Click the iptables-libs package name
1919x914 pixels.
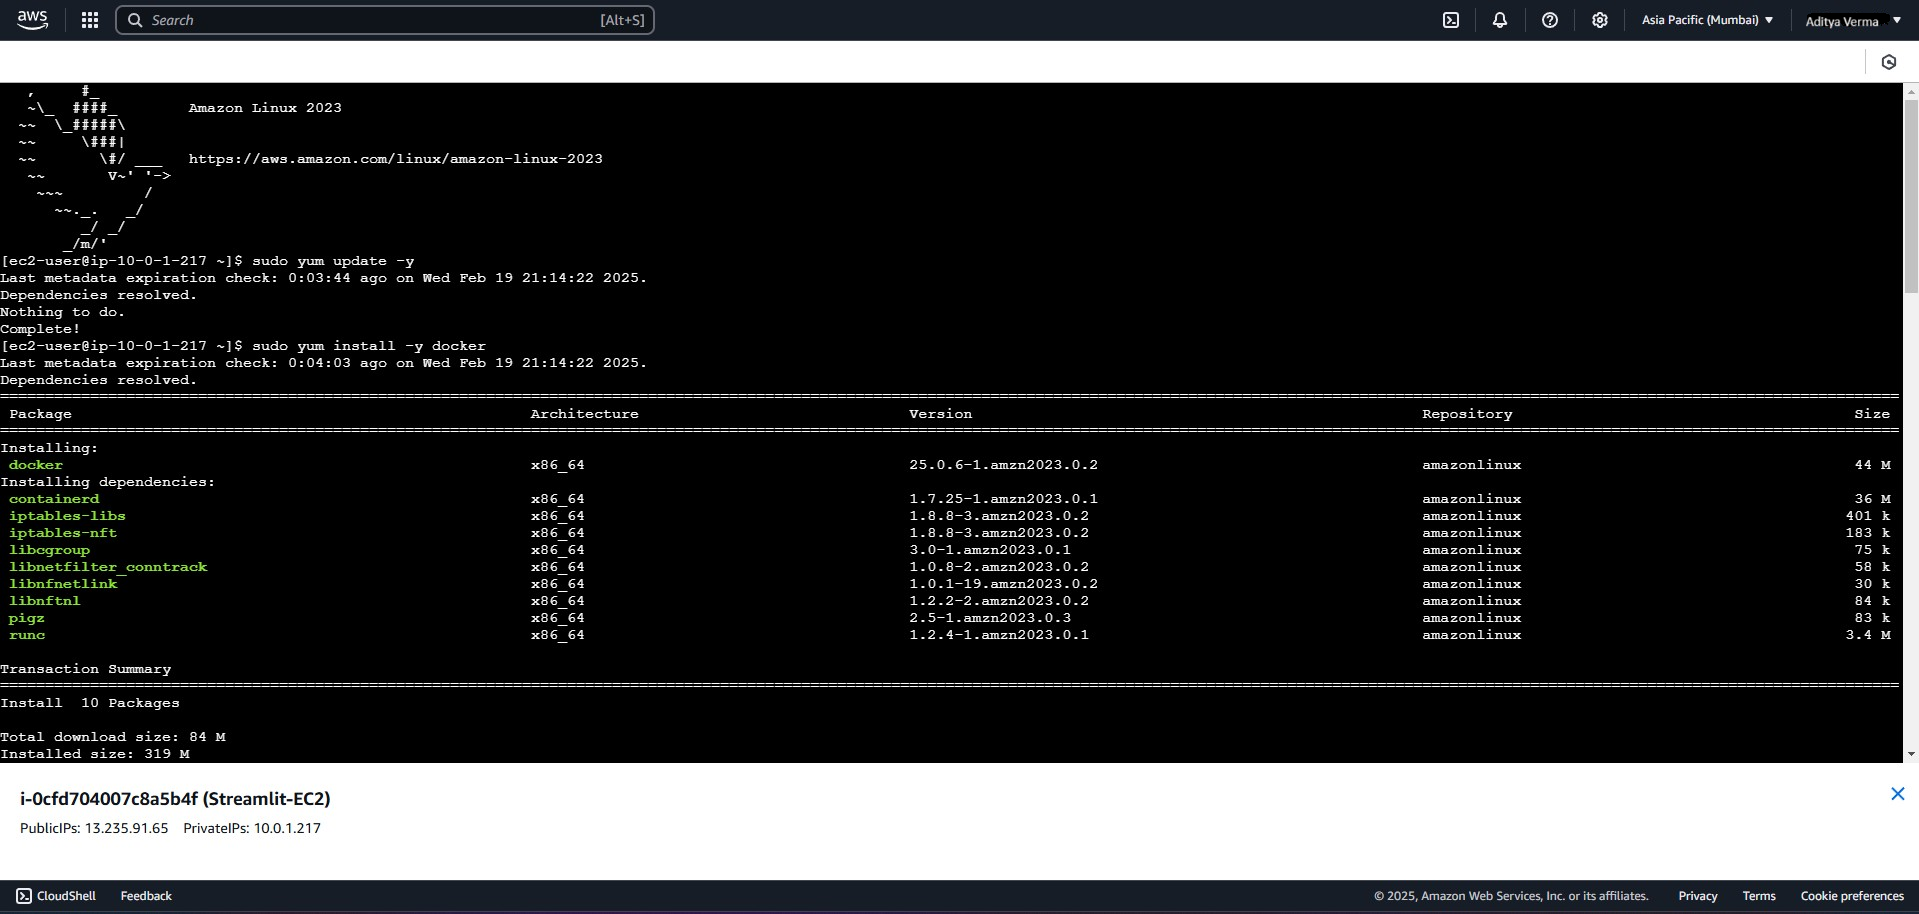67,516
